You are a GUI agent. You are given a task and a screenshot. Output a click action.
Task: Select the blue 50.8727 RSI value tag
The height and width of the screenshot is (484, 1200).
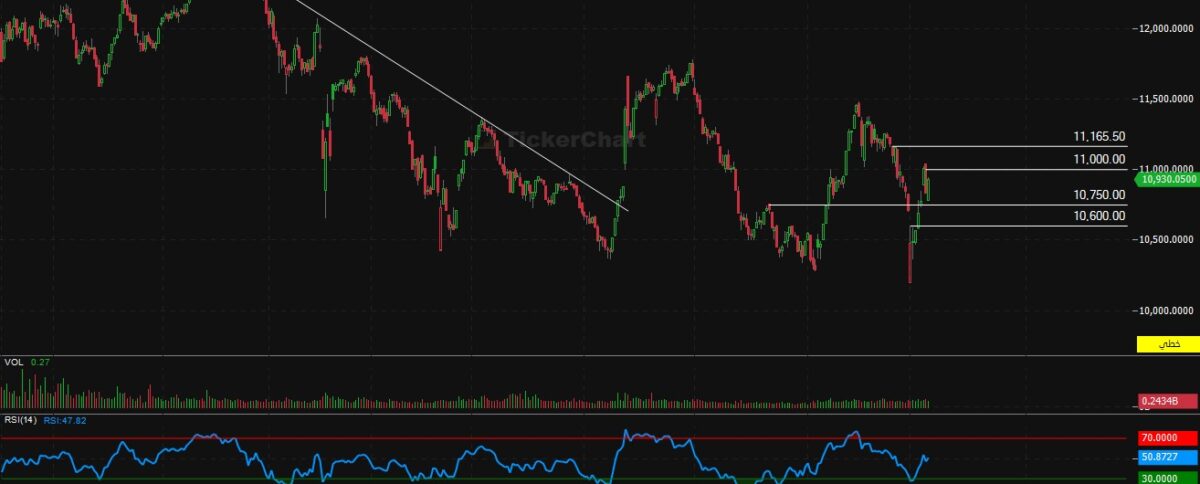(x=1167, y=457)
